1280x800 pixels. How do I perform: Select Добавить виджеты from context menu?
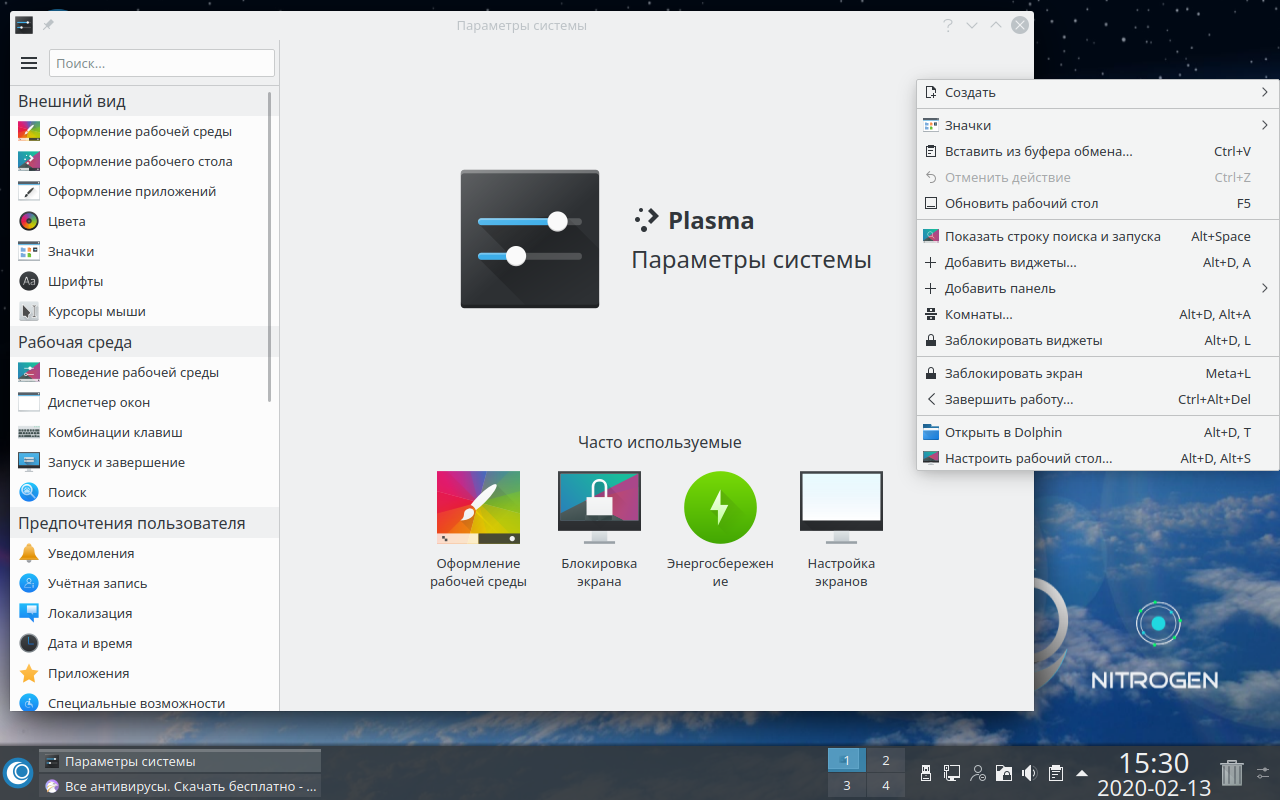(1098, 263)
